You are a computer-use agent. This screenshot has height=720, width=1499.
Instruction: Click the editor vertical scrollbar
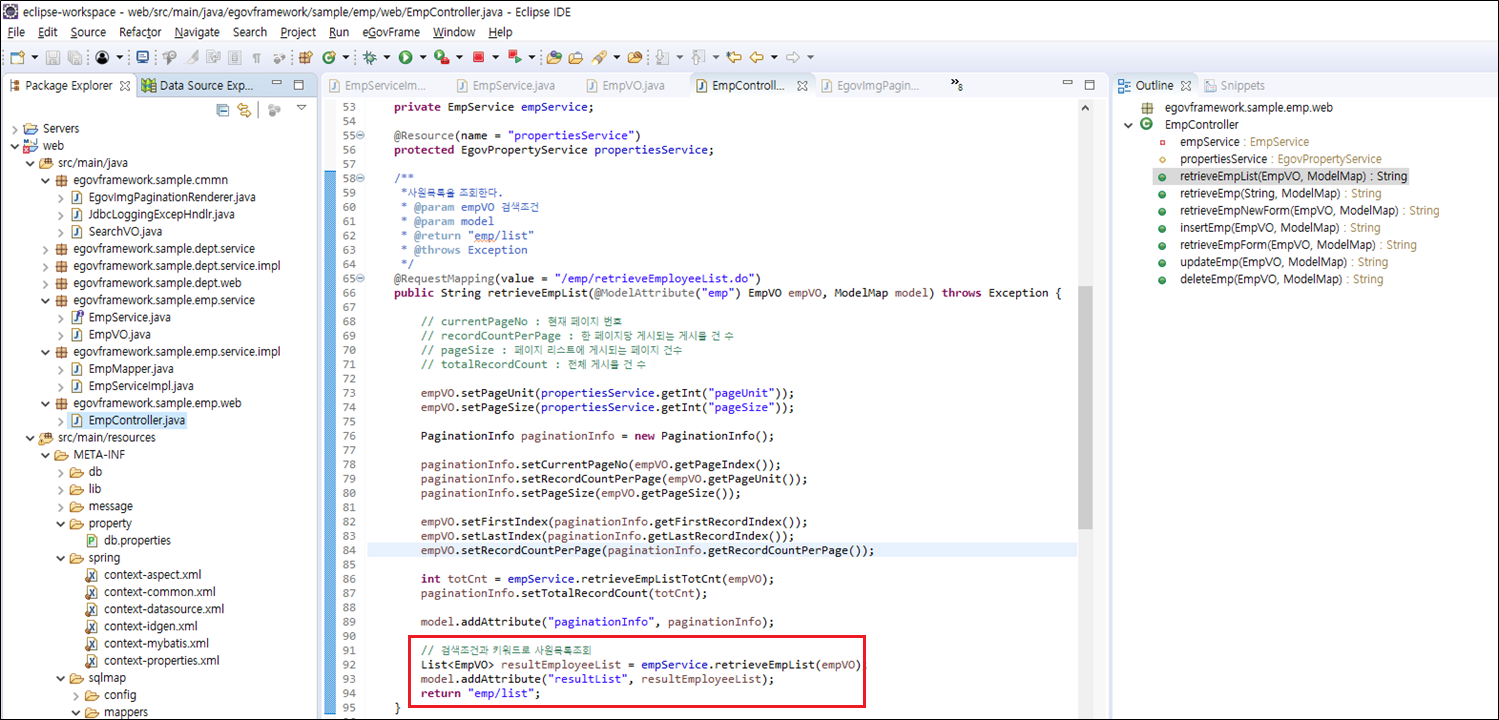(1085, 410)
